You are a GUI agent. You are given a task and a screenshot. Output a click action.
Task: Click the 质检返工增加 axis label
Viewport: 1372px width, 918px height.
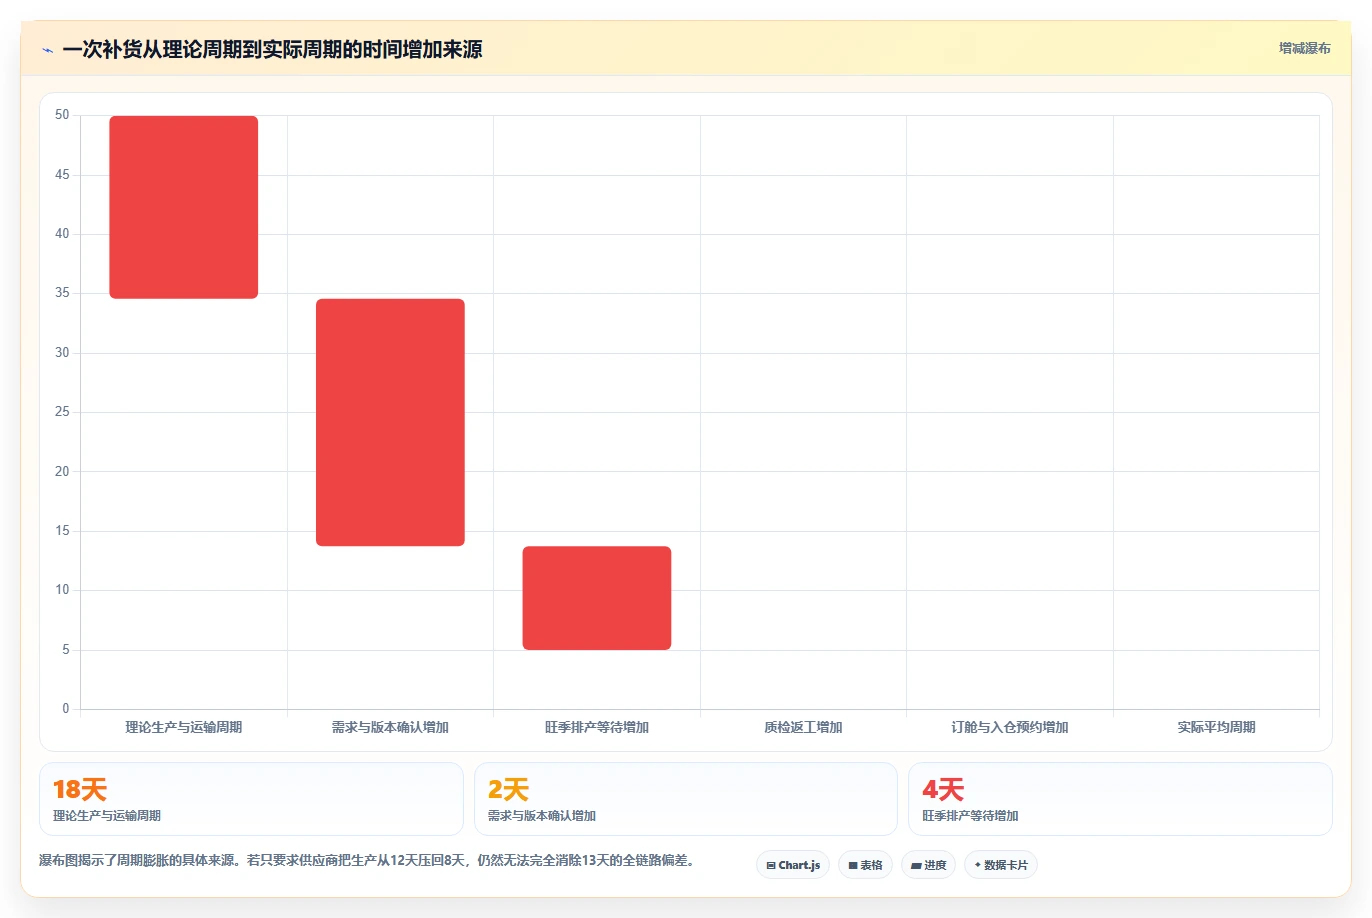coord(803,728)
